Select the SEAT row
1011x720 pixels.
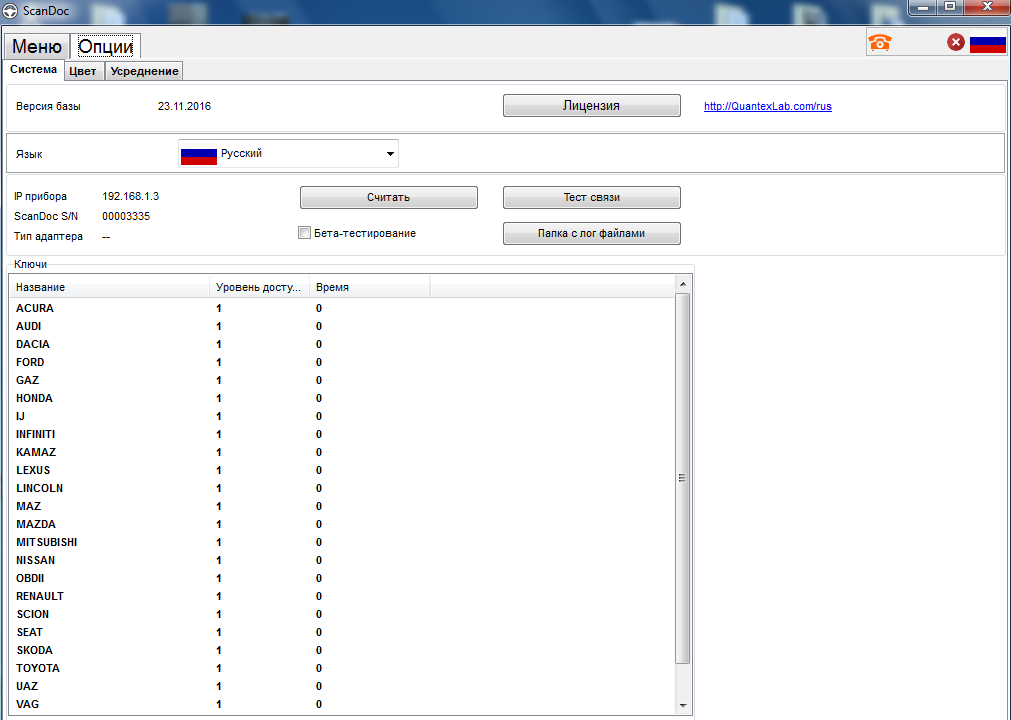point(342,632)
